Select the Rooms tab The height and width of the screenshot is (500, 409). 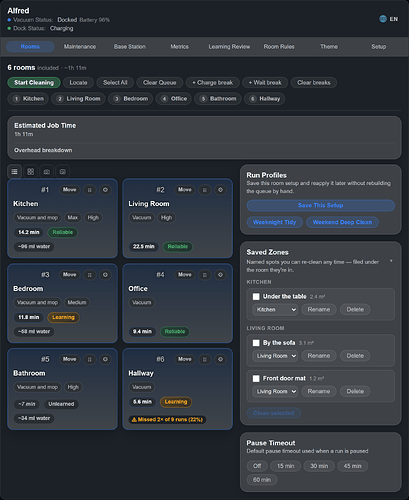(x=30, y=47)
